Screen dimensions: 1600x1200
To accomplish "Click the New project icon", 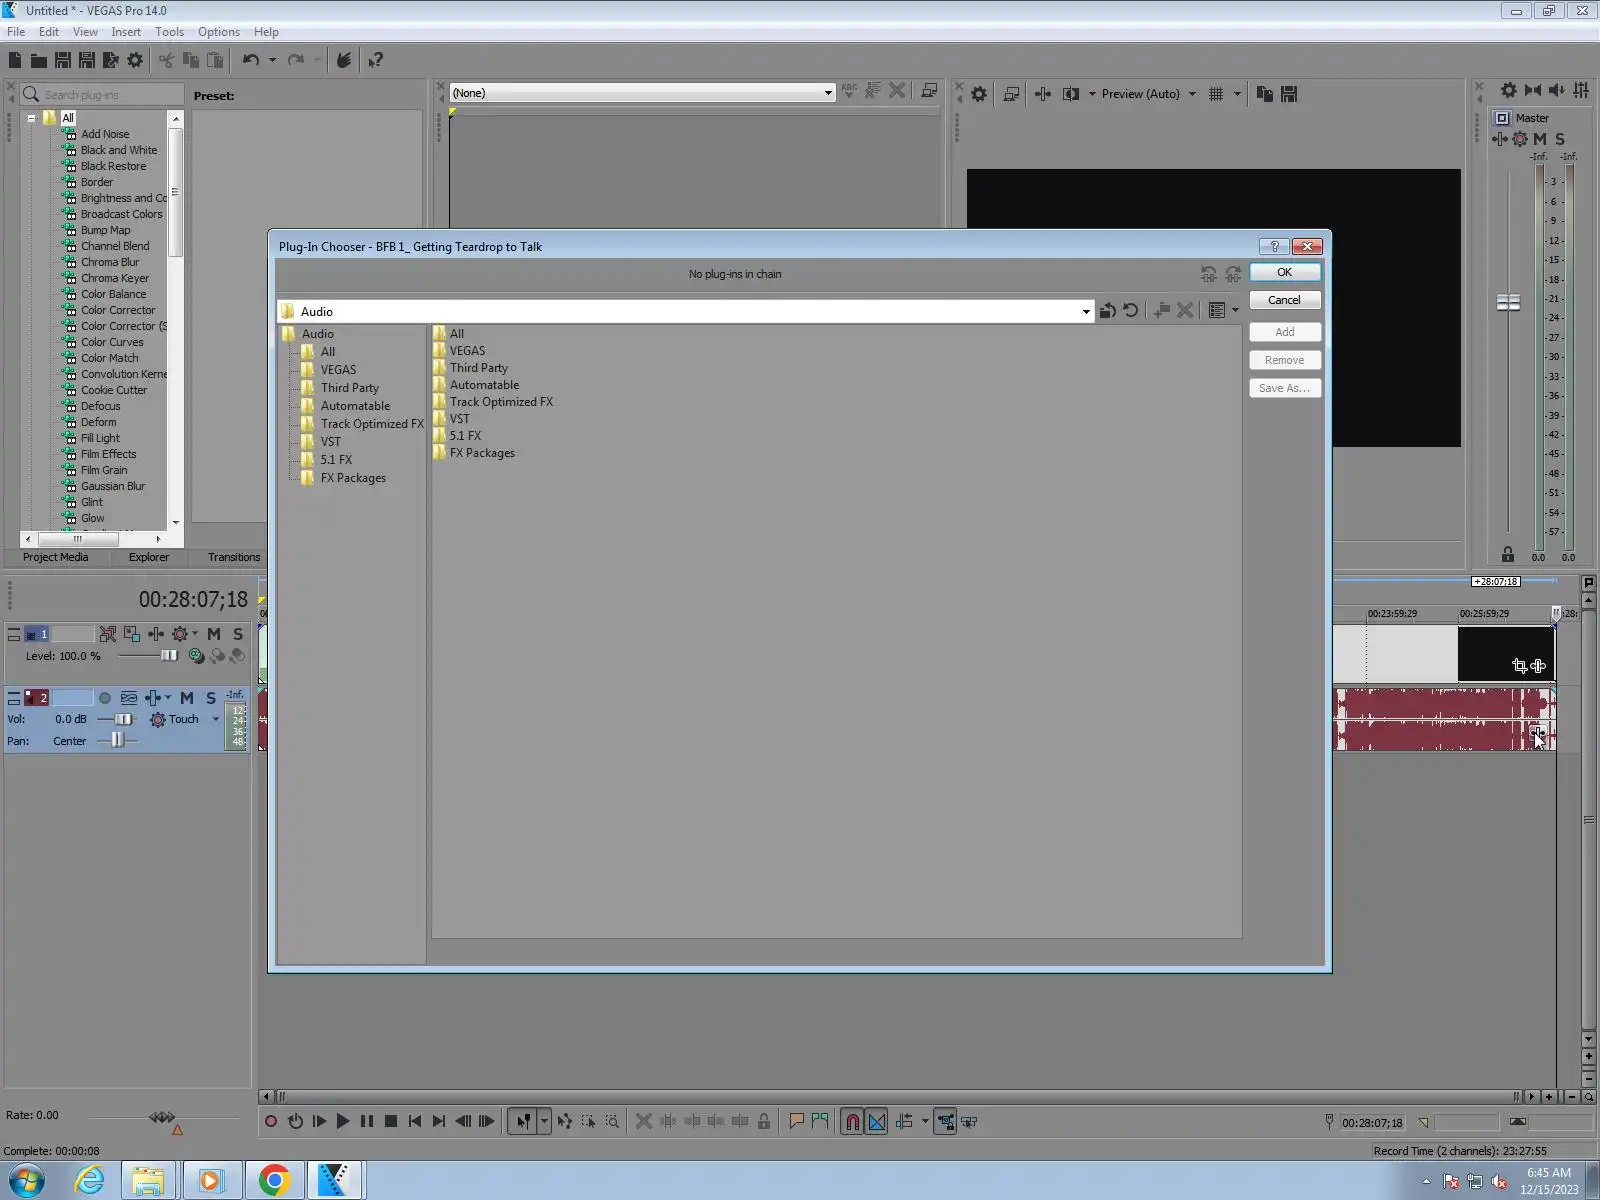I will [15, 60].
